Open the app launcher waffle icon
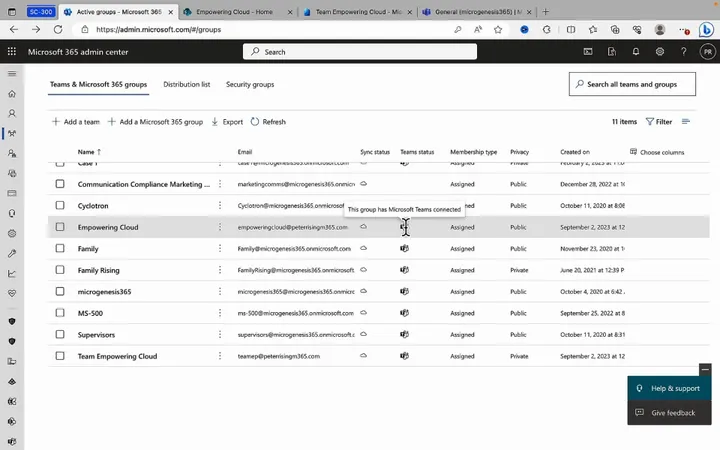 point(12,51)
